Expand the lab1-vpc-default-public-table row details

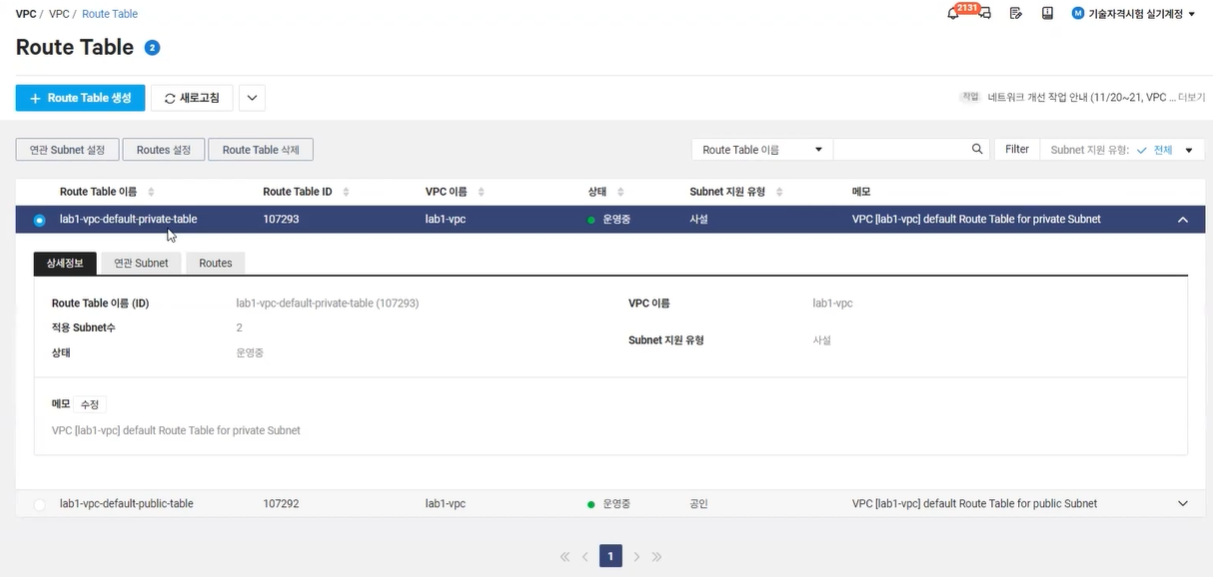tap(1183, 504)
